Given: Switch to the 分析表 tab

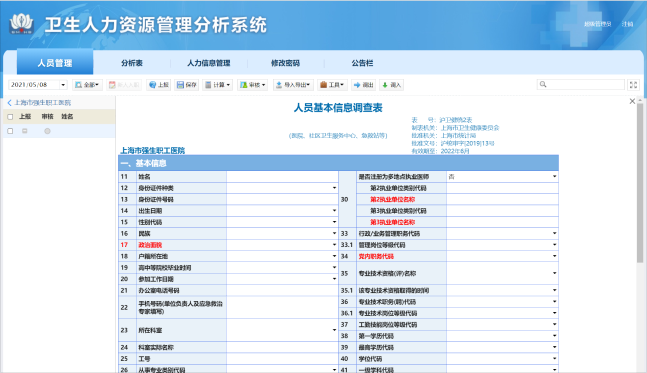Looking at the screenshot, I should pyautogui.click(x=132, y=63).
